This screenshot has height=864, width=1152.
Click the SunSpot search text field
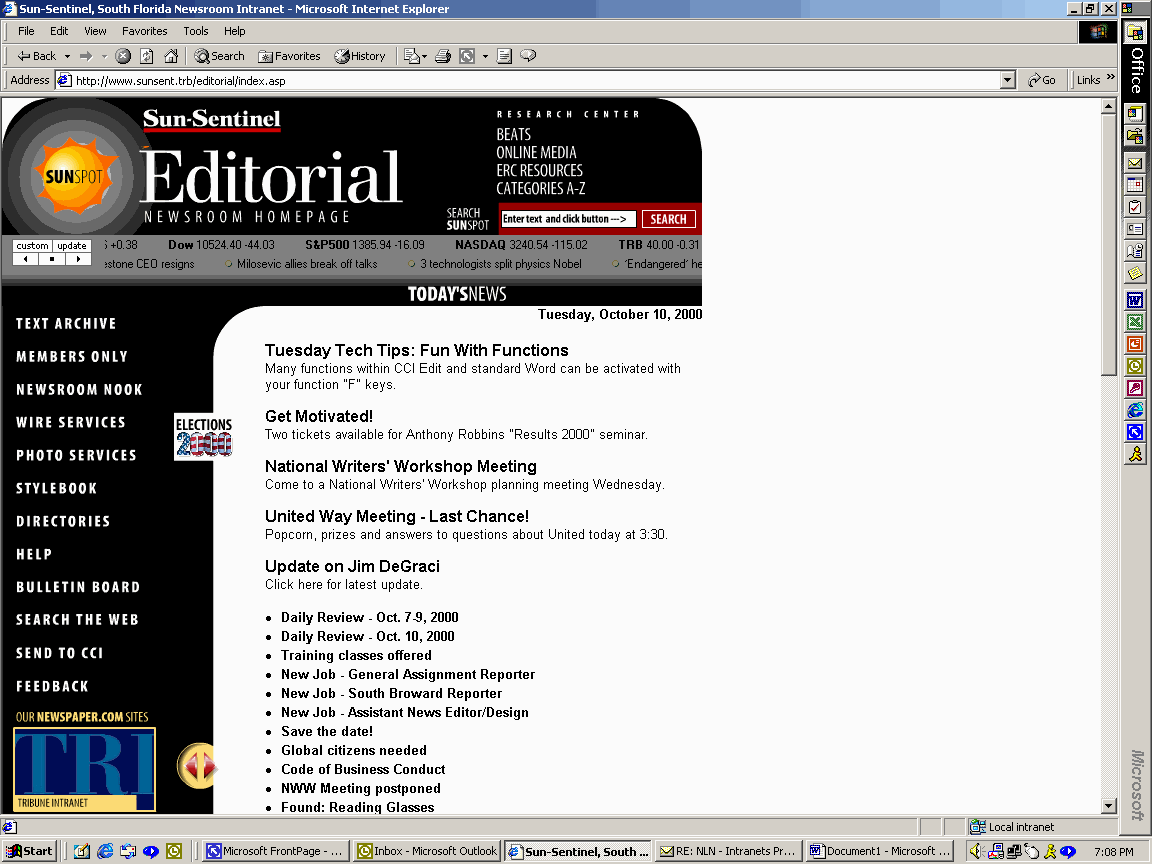pos(568,219)
